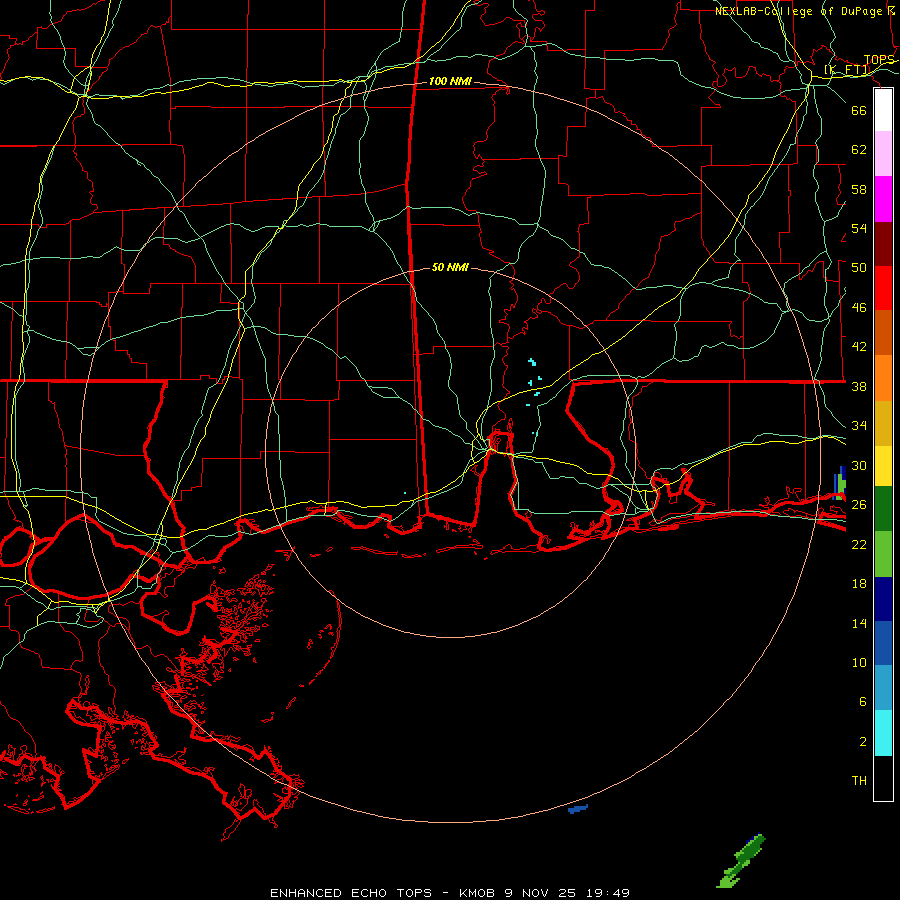Click the '14' legend value

pyautogui.click(x=859, y=623)
